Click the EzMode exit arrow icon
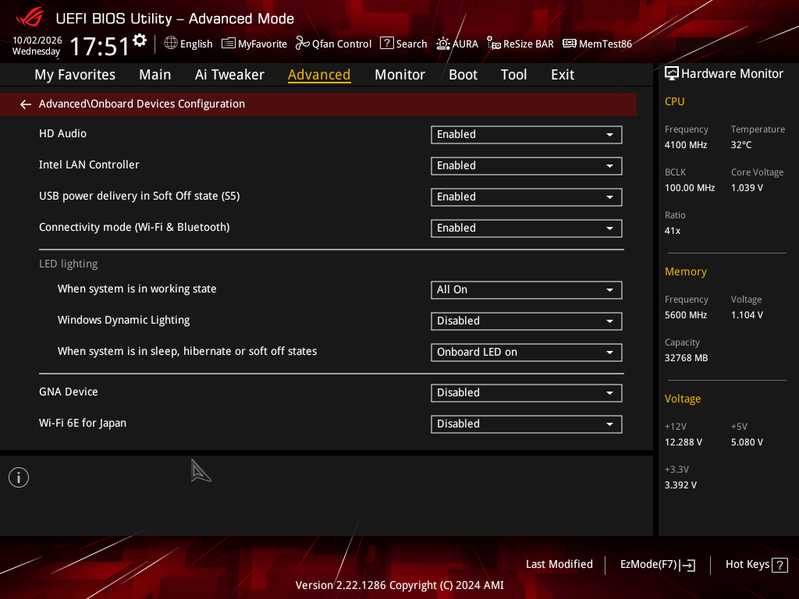 (x=688, y=565)
